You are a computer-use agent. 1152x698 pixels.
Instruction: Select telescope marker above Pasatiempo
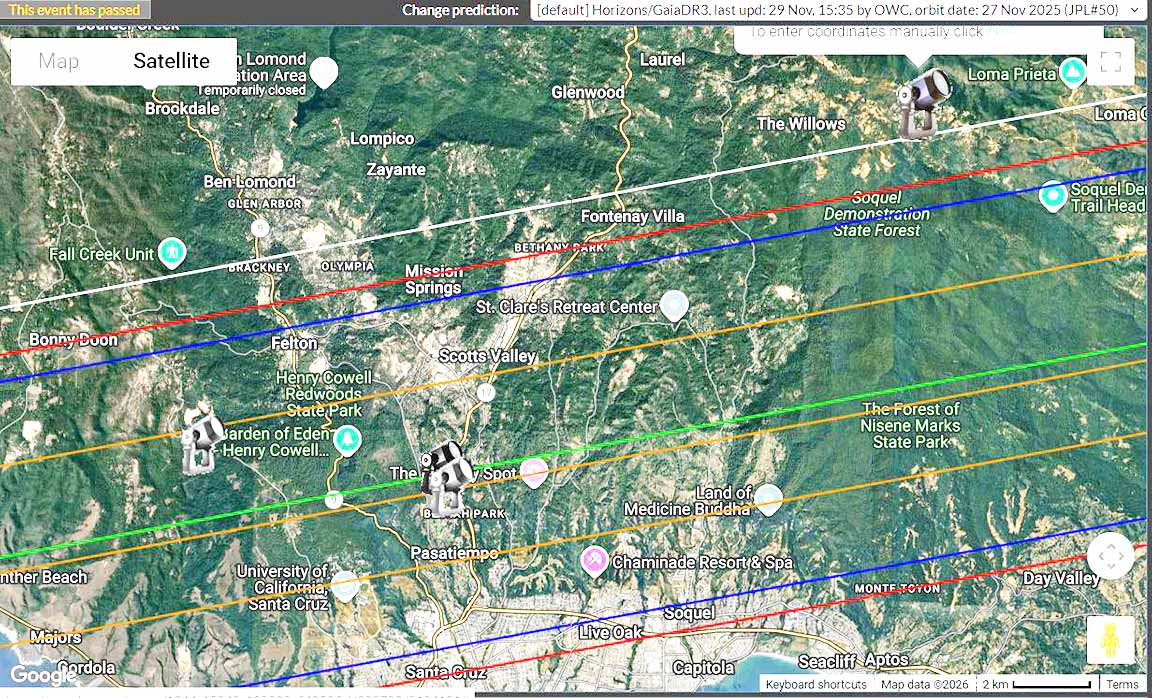(x=444, y=478)
